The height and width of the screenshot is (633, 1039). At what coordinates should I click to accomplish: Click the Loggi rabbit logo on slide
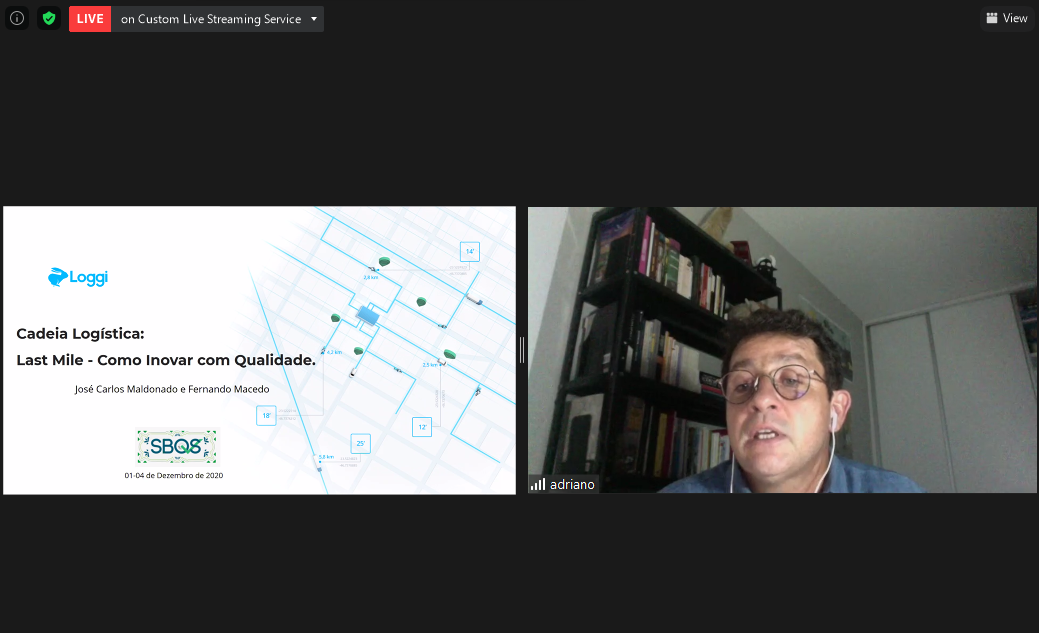58,277
